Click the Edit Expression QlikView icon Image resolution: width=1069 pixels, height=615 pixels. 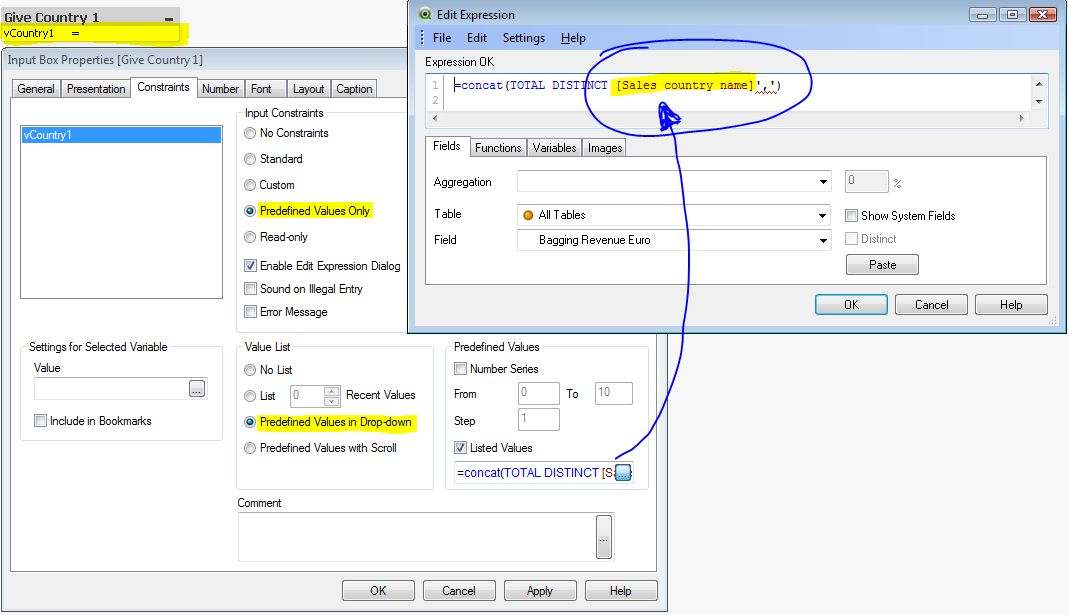click(x=425, y=14)
